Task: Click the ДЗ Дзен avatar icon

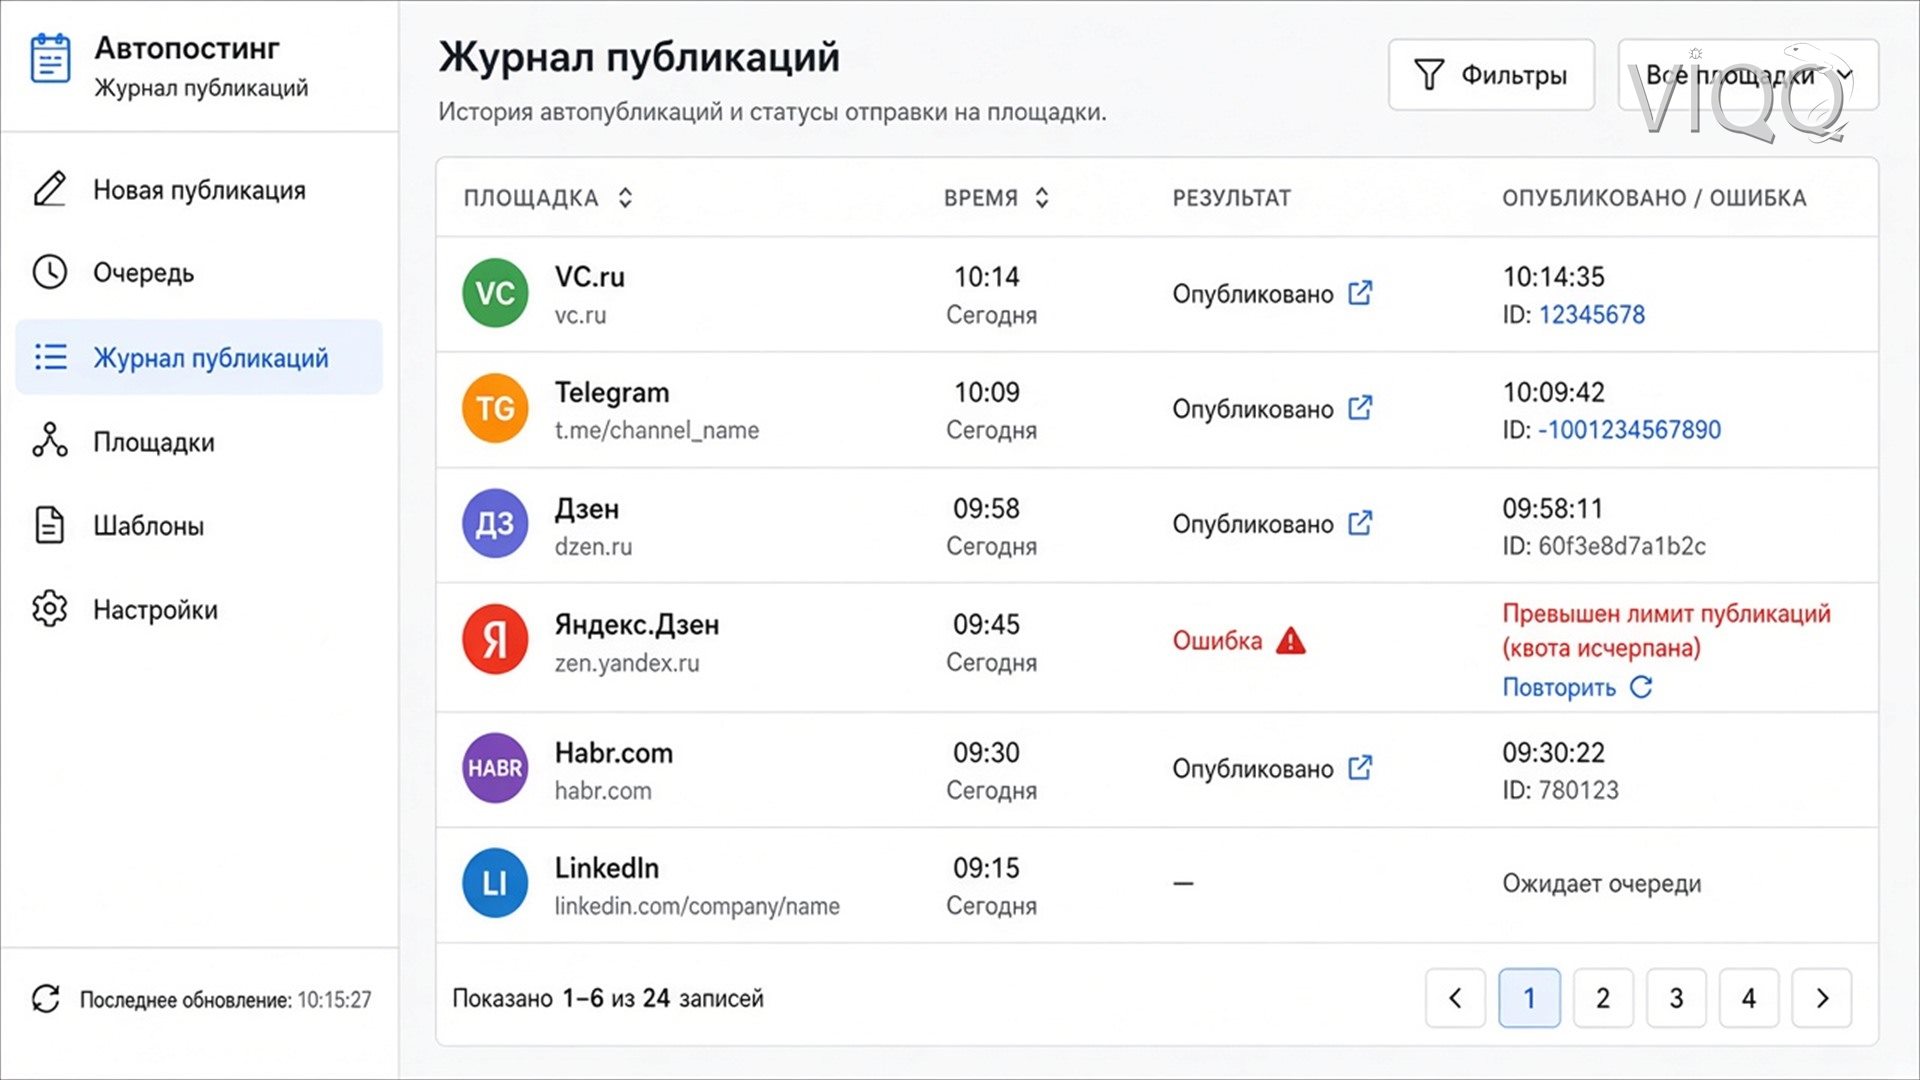Action: 495,524
